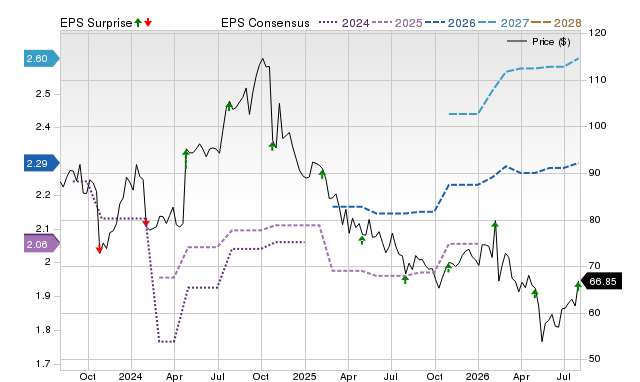Click the EPS Consensus label
The width and height of the screenshot is (640, 382).
[265, 23]
